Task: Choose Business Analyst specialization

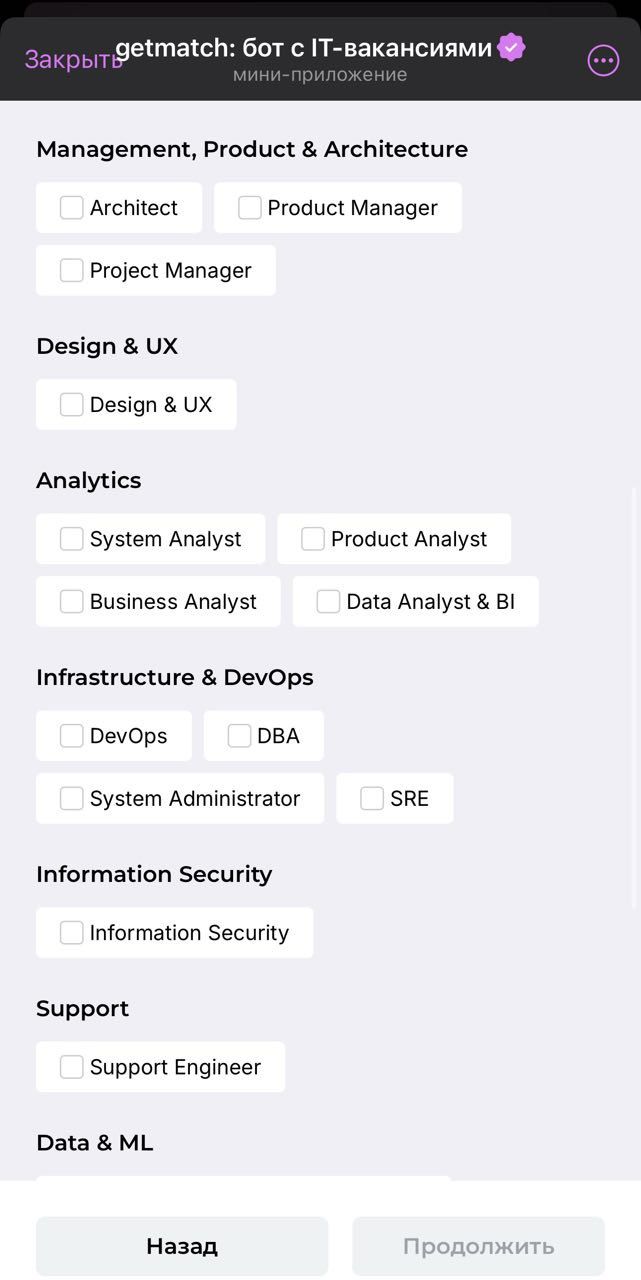Action: (71, 601)
